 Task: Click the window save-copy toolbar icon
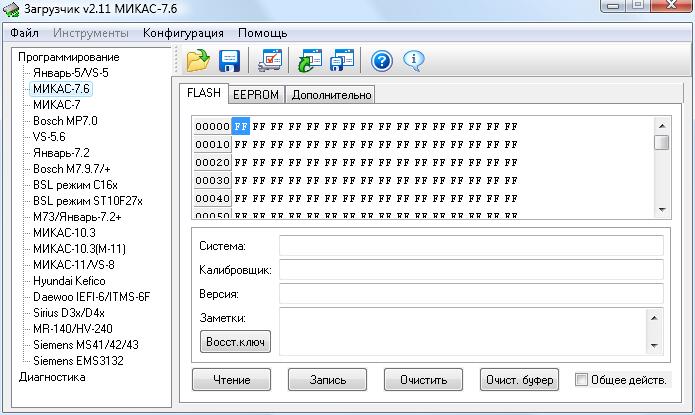pyautogui.click(x=342, y=60)
